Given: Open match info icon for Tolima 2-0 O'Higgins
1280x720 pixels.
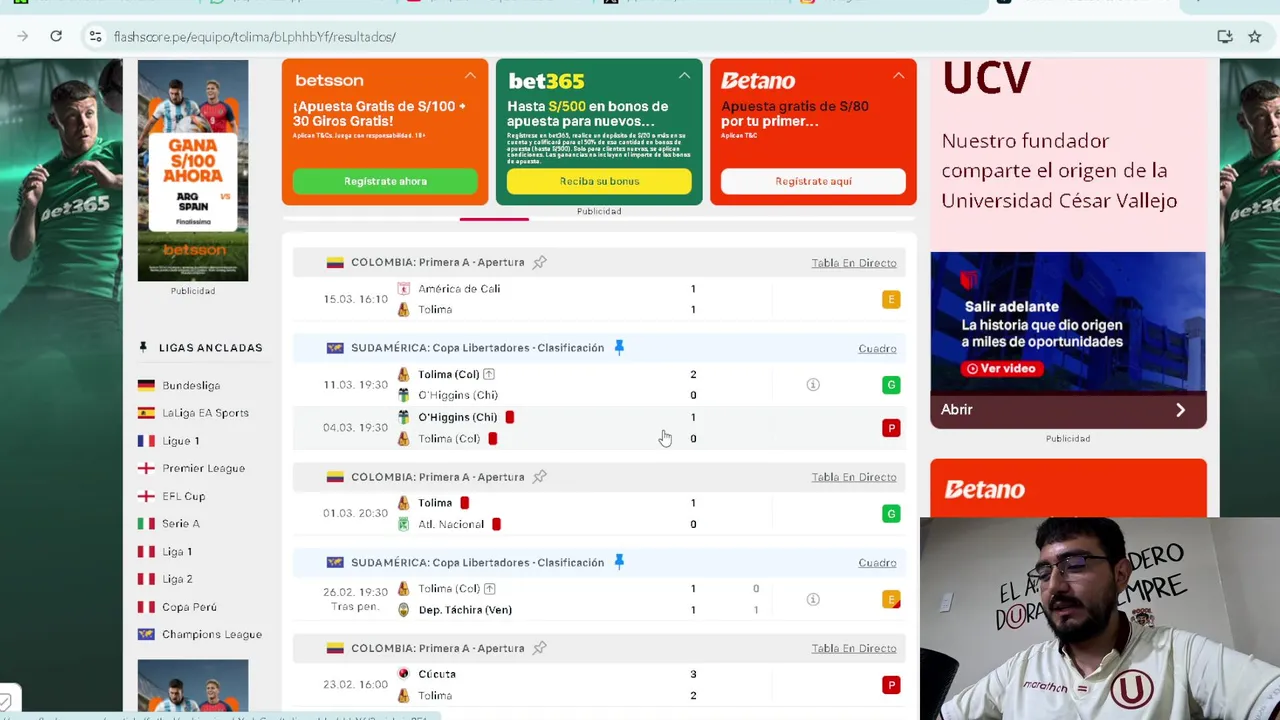Looking at the screenshot, I should tap(813, 385).
